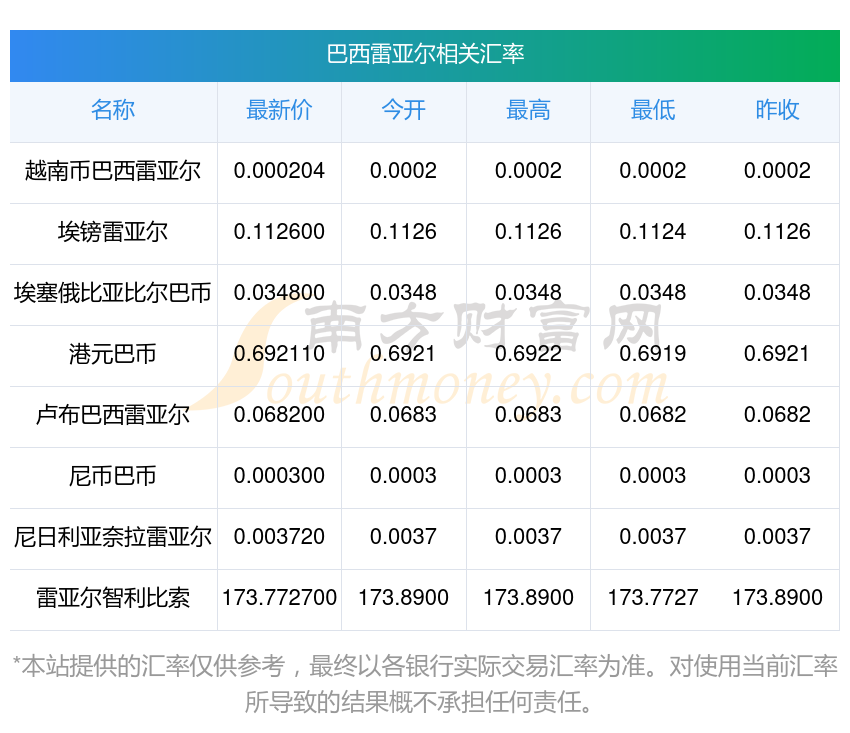Click the 雷亚尔智利比索 row name
This screenshot has height=733, width=850.
[x=113, y=598]
